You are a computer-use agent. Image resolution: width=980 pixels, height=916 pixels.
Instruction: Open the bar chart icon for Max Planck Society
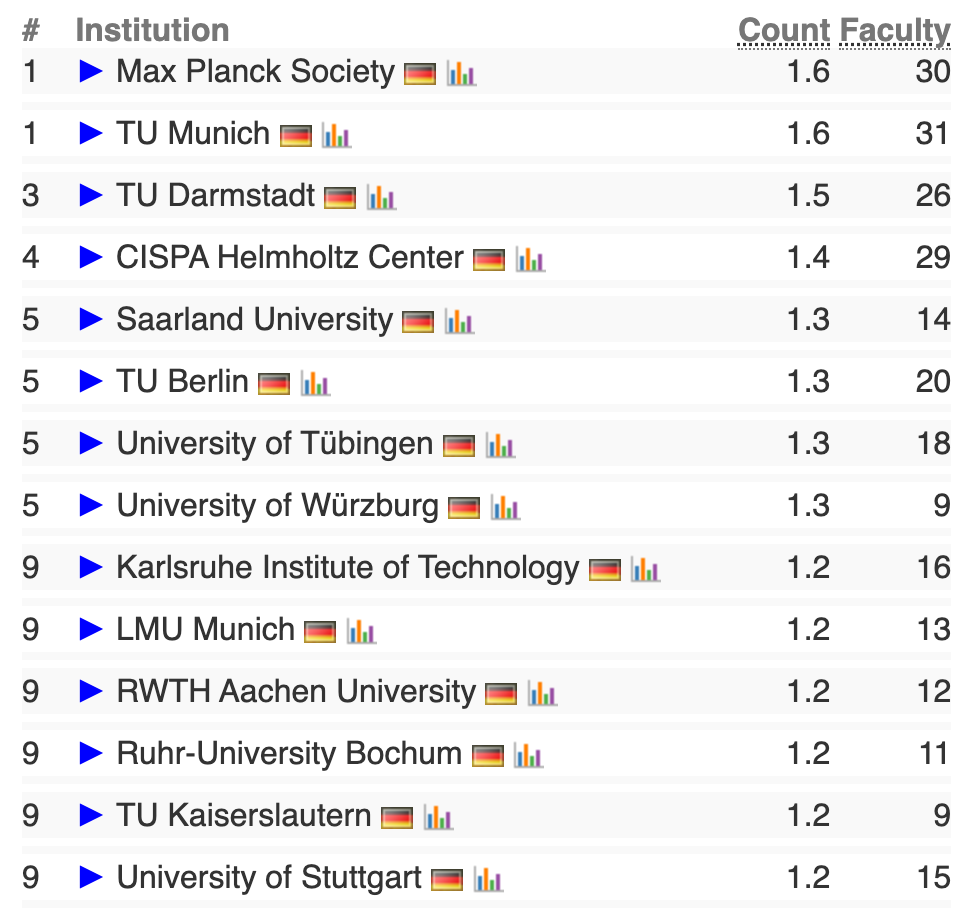pyautogui.click(x=461, y=74)
